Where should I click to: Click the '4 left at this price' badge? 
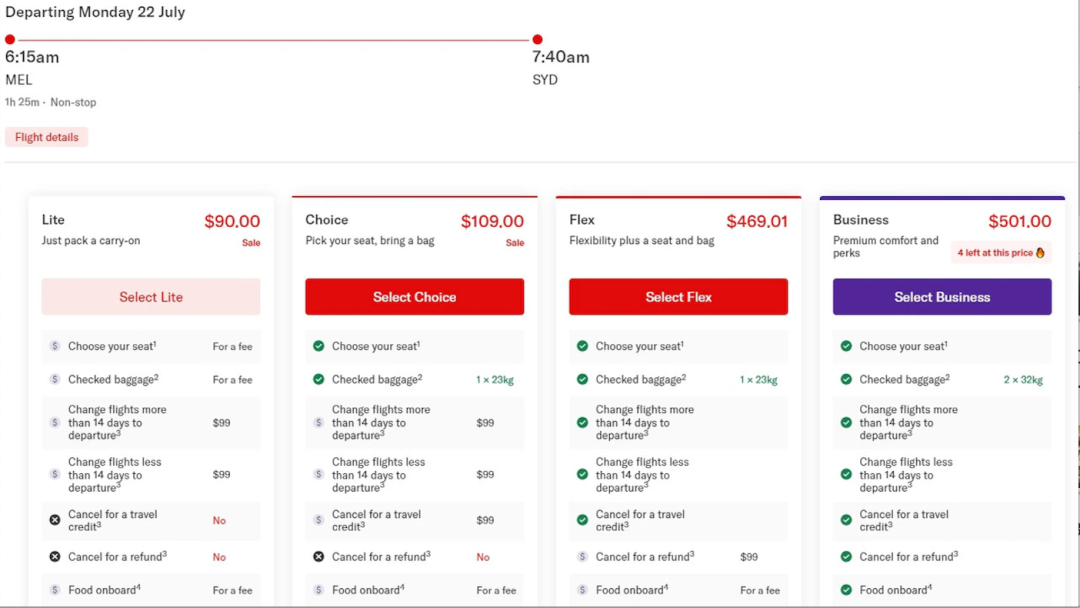coord(1000,253)
